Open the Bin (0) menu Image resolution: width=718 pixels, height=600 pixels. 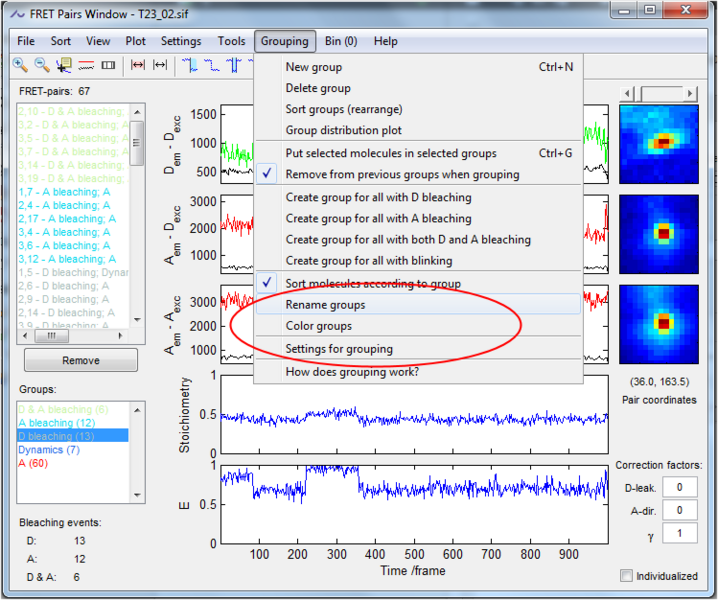click(341, 41)
